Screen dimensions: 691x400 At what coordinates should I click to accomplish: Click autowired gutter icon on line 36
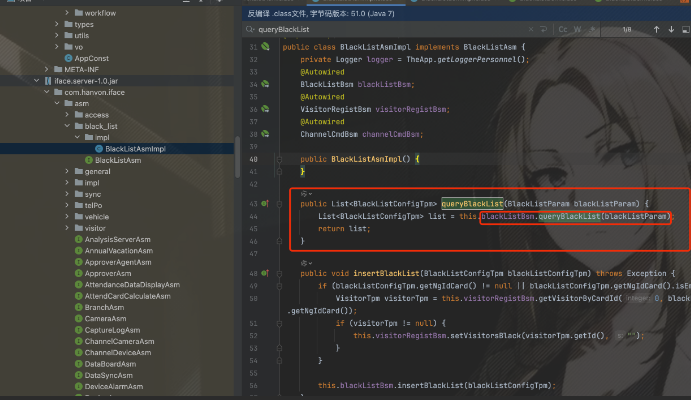click(x=265, y=109)
